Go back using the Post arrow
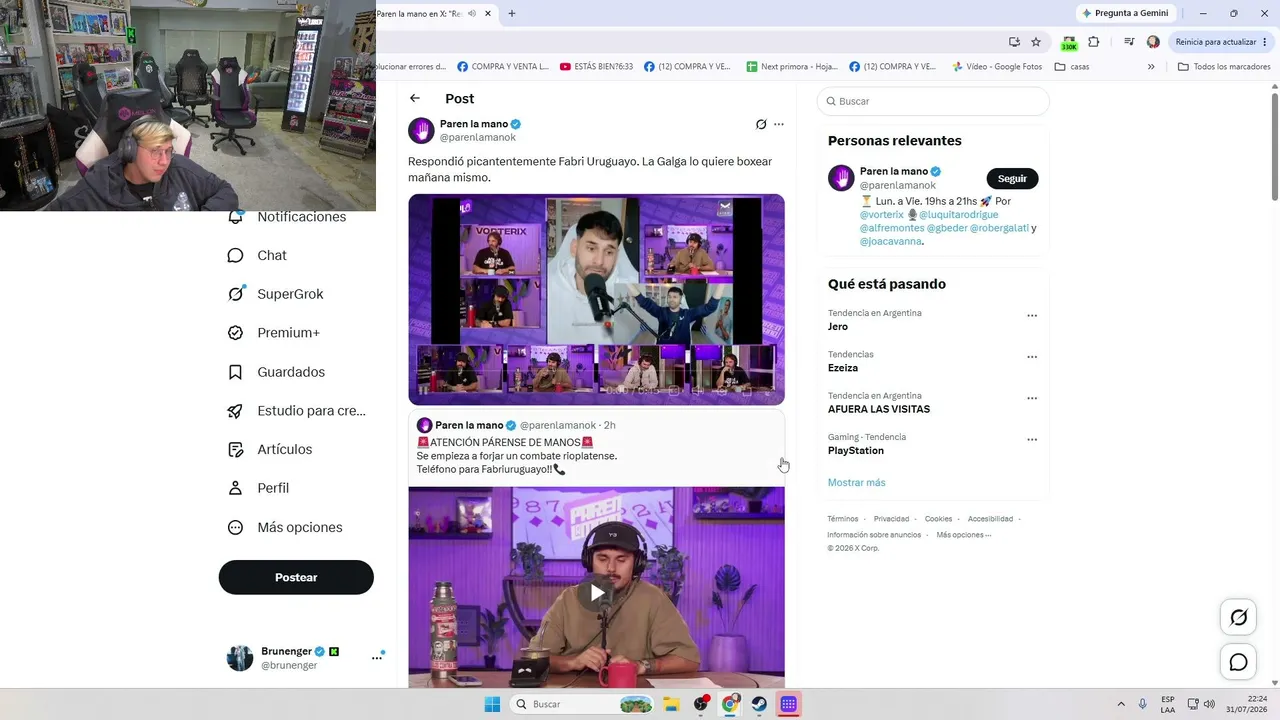Image resolution: width=1280 pixels, height=720 pixels. [x=415, y=98]
